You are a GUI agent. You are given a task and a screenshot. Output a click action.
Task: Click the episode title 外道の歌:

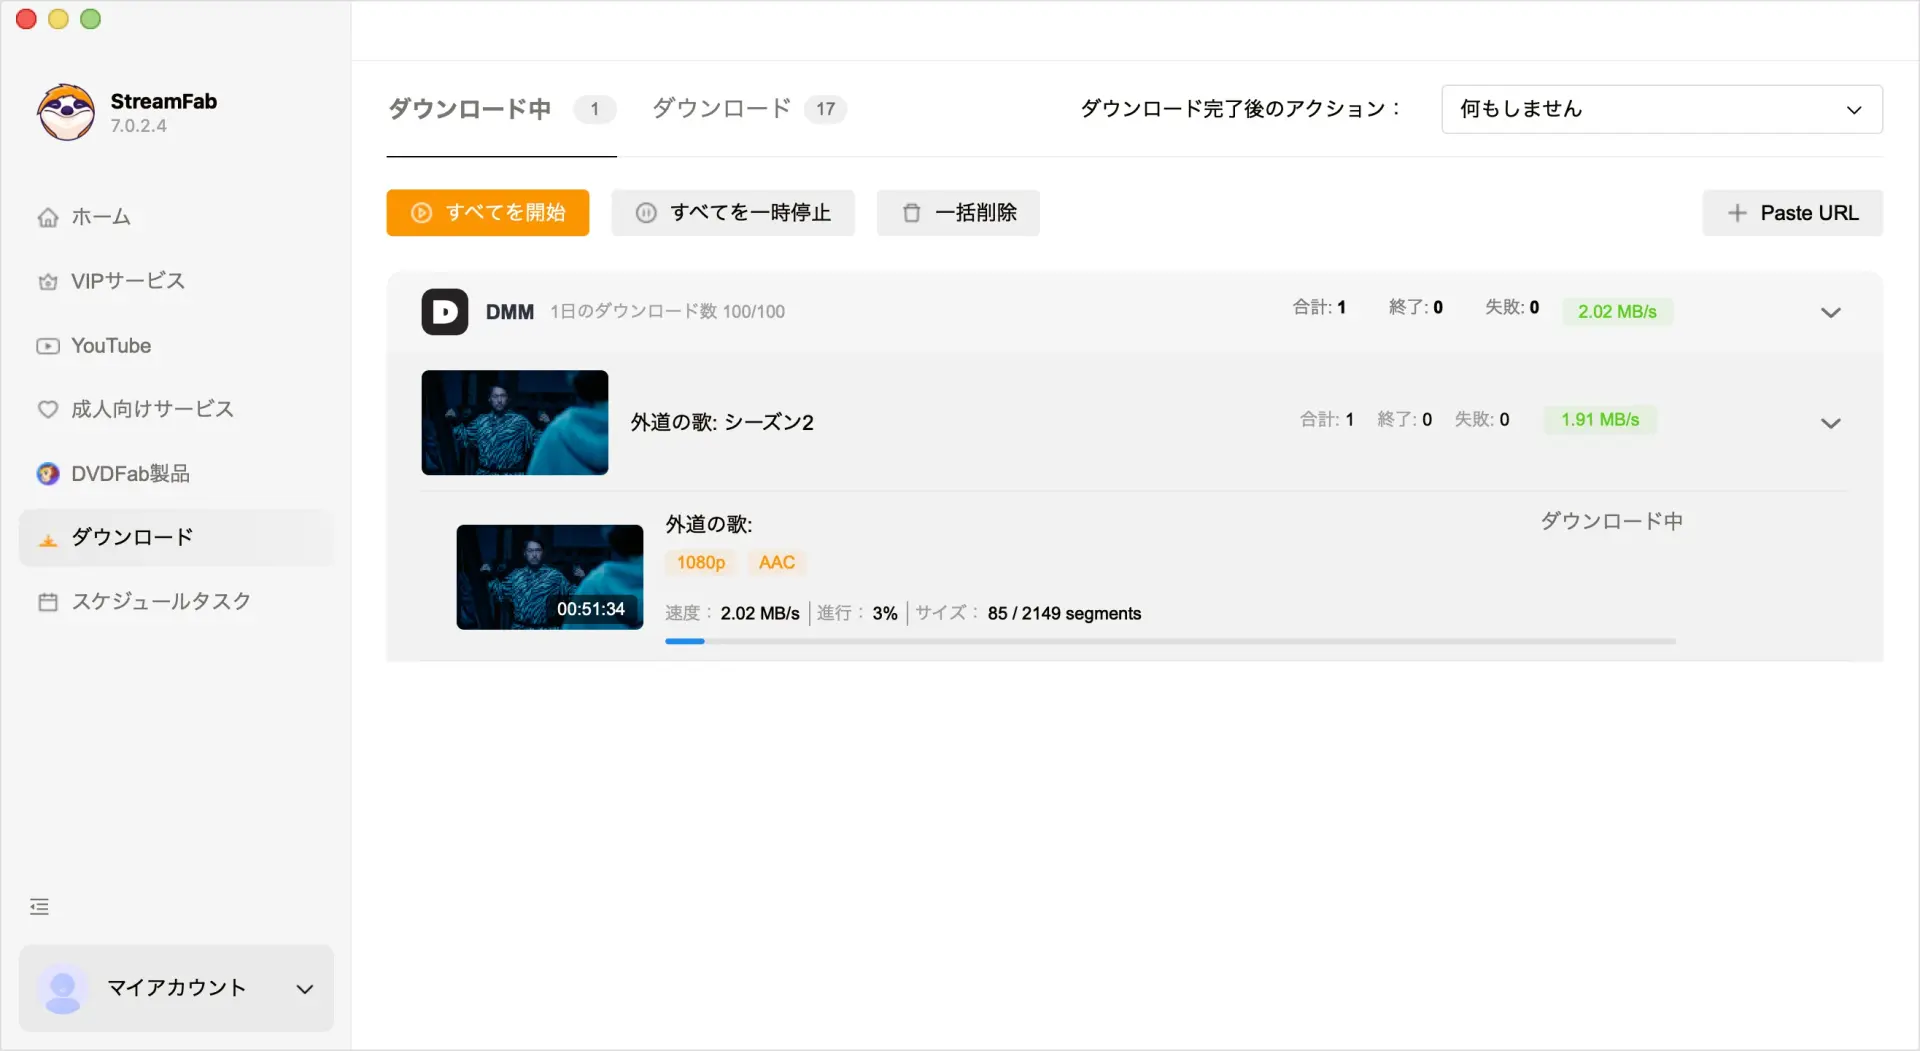click(x=709, y=524)
